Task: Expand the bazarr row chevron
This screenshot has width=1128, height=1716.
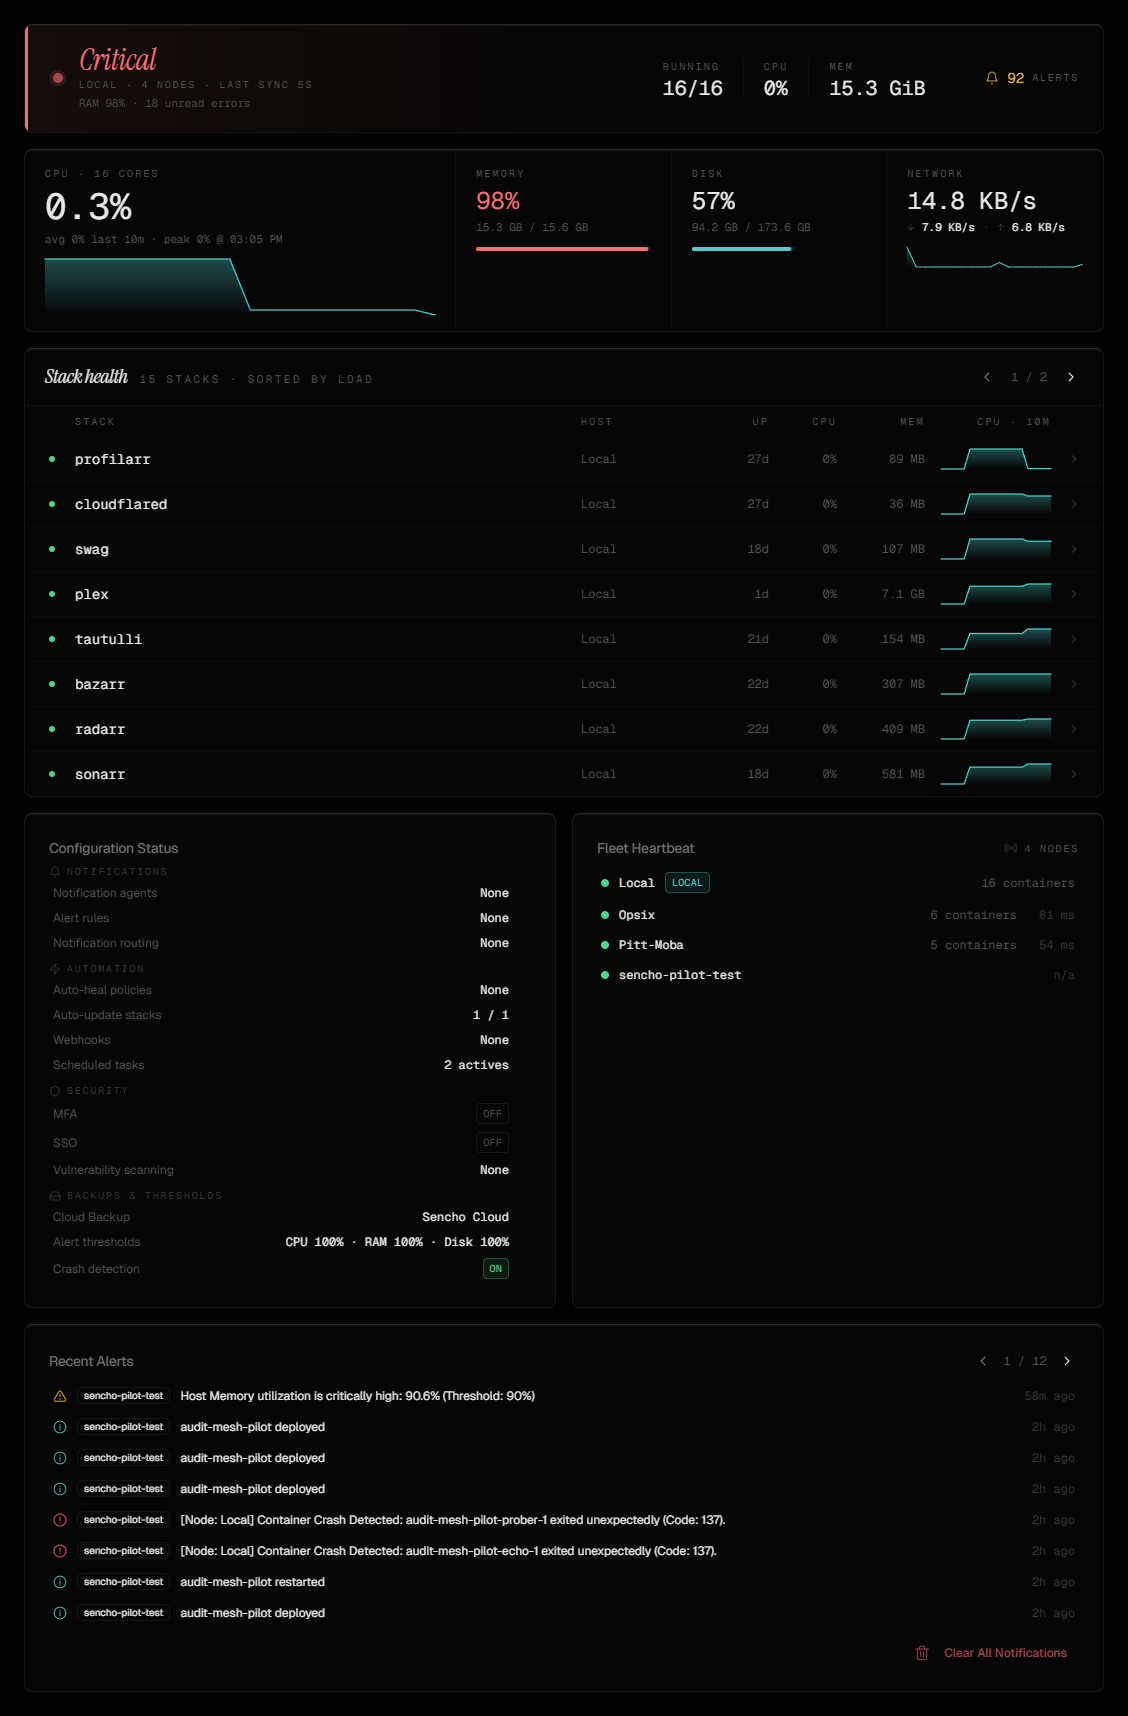Action: point(1074,684)
